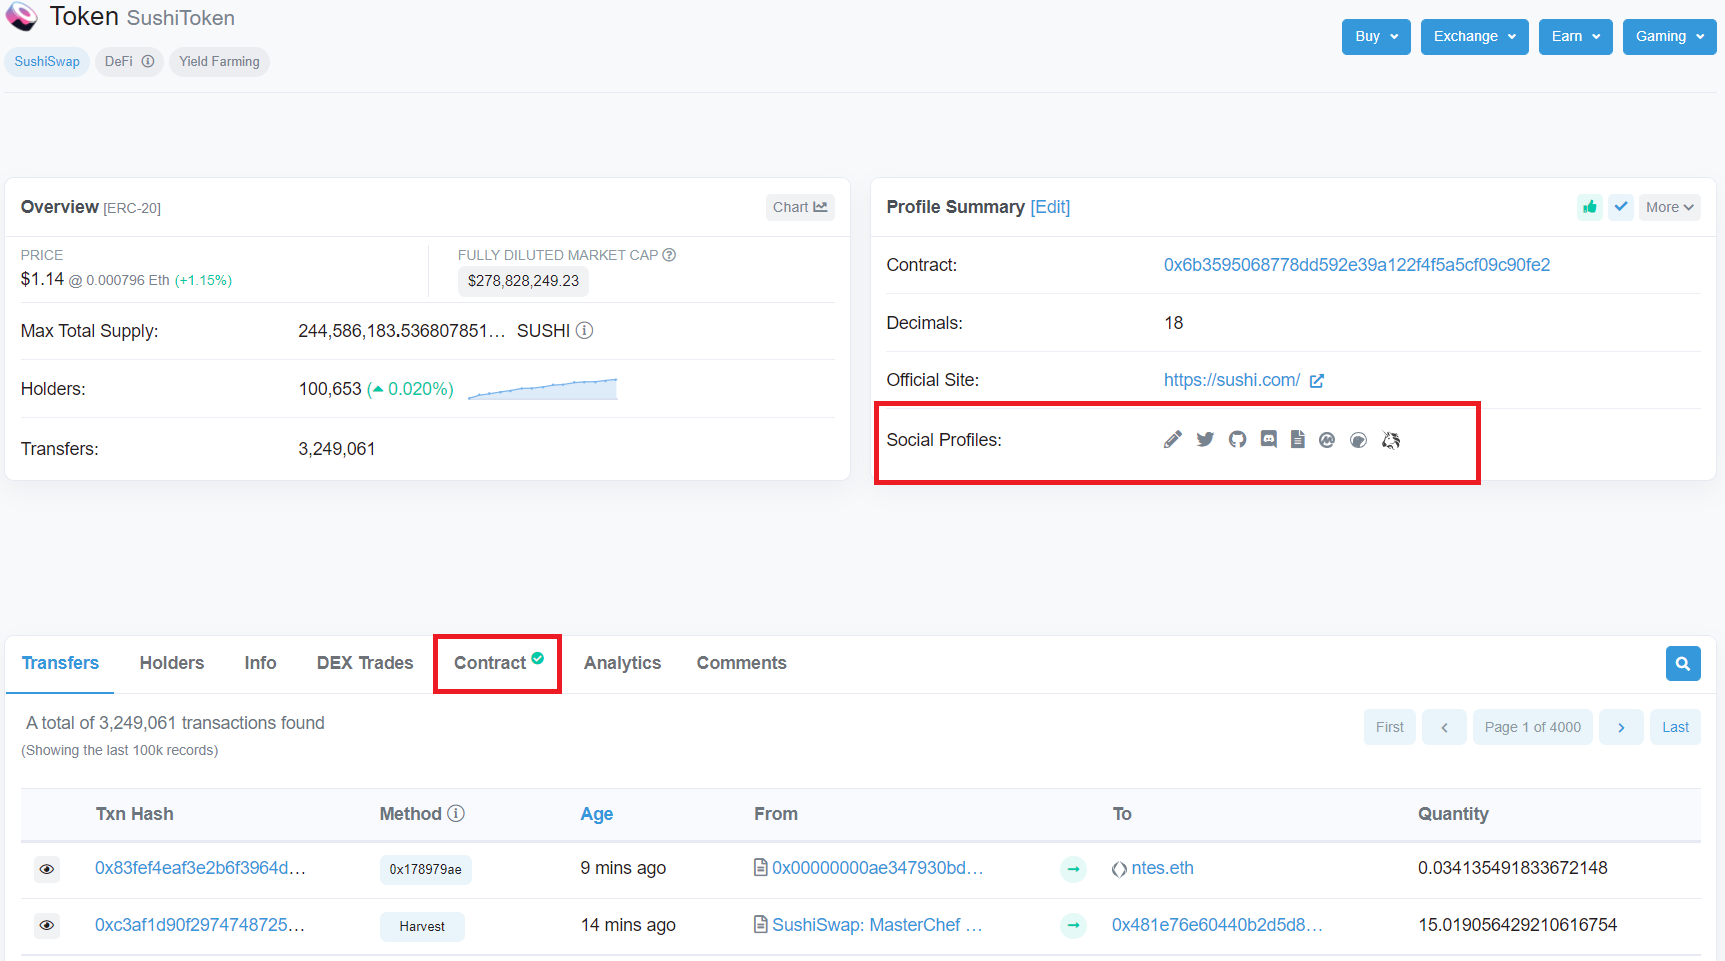Open the Analytics tab
The height and width of the screenshot is (961, 1725).
pos(622,663)
